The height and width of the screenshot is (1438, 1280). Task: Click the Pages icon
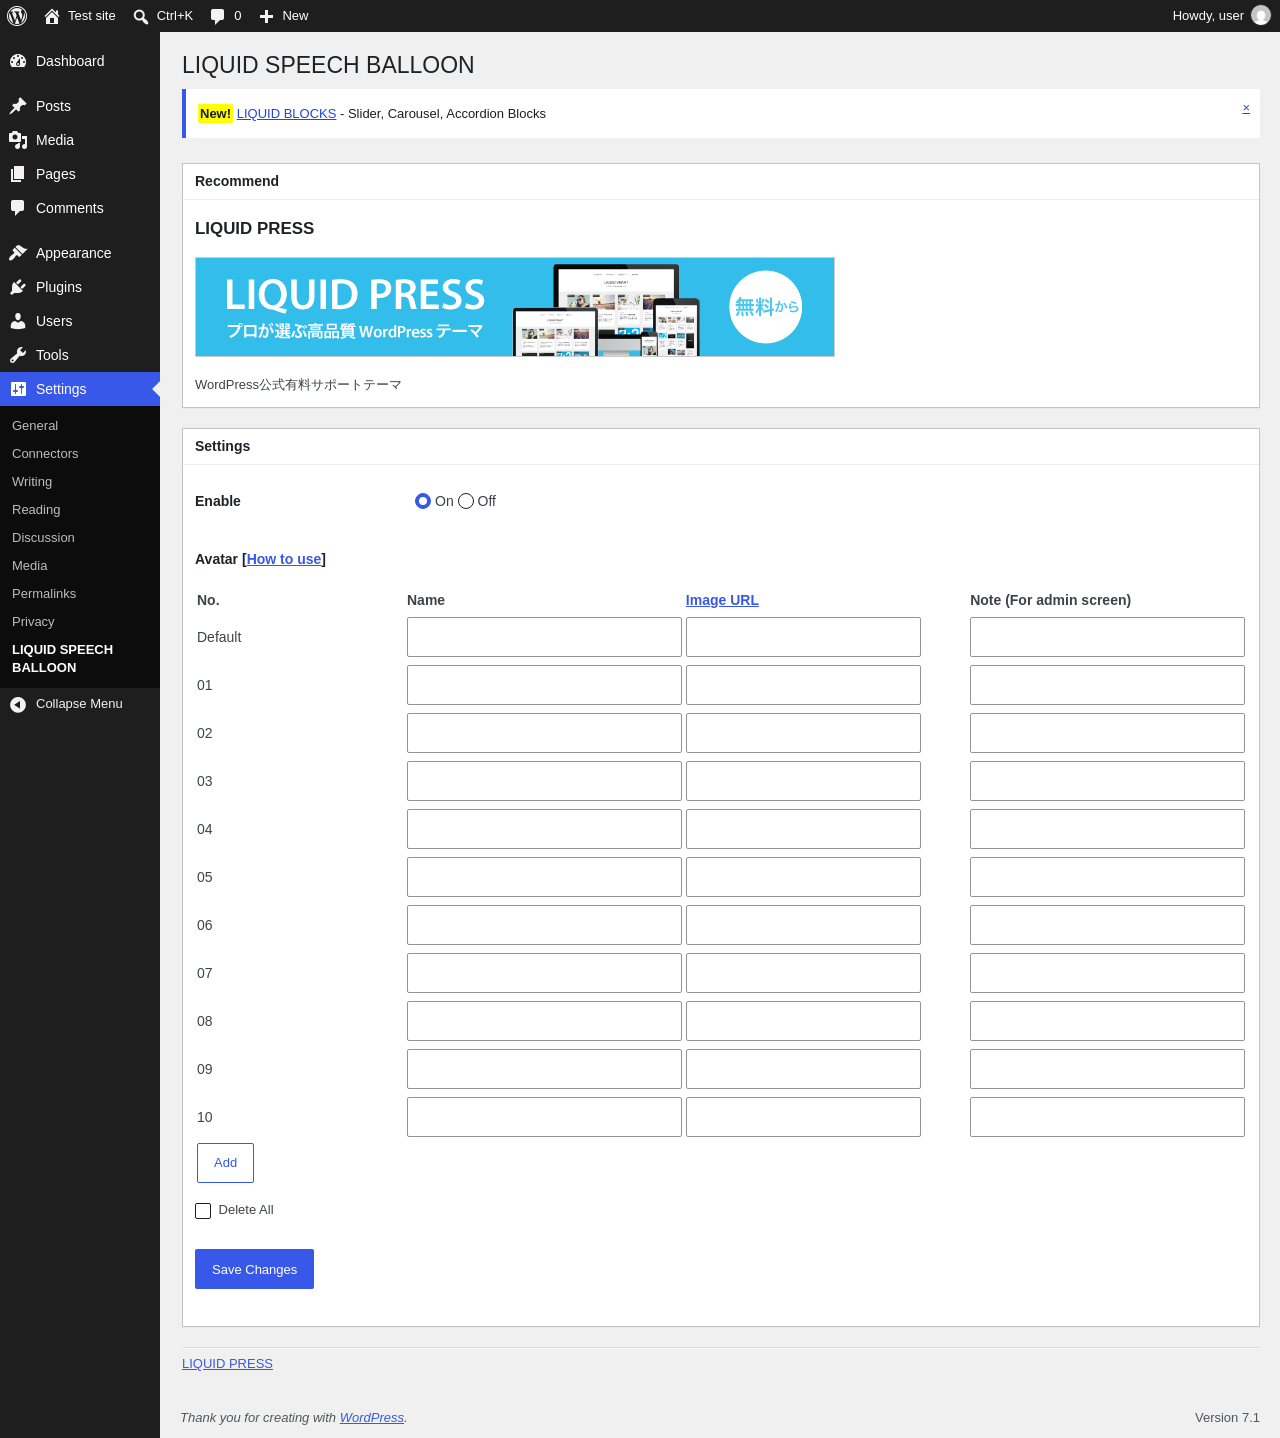click(18, 174)
